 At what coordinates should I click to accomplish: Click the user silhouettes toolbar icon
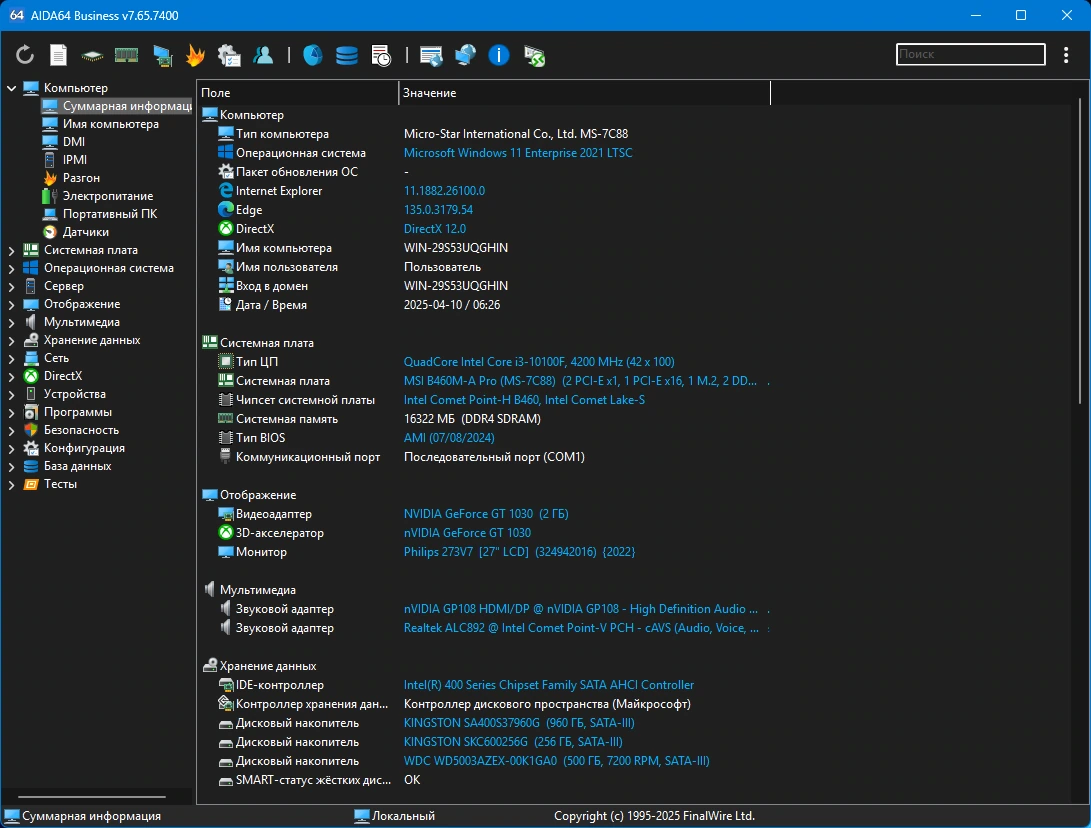(x=263, y=55)
